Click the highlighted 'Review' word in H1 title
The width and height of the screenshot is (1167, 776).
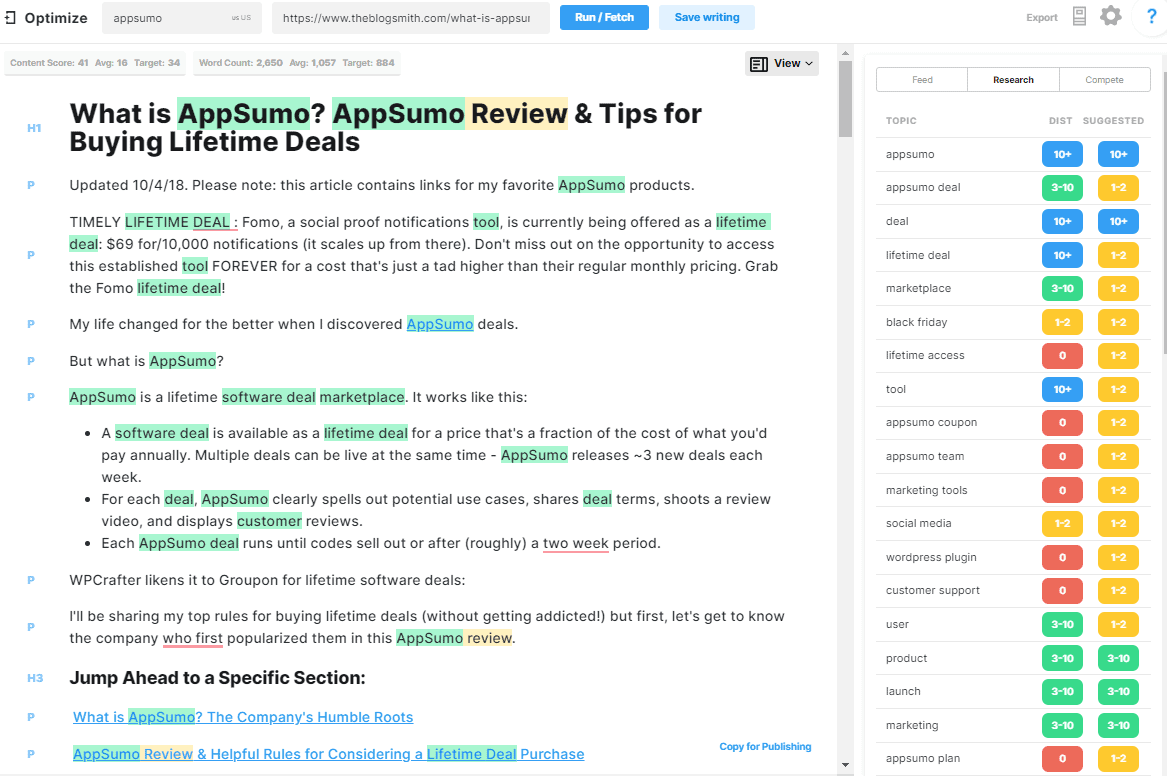coord(519,114)
